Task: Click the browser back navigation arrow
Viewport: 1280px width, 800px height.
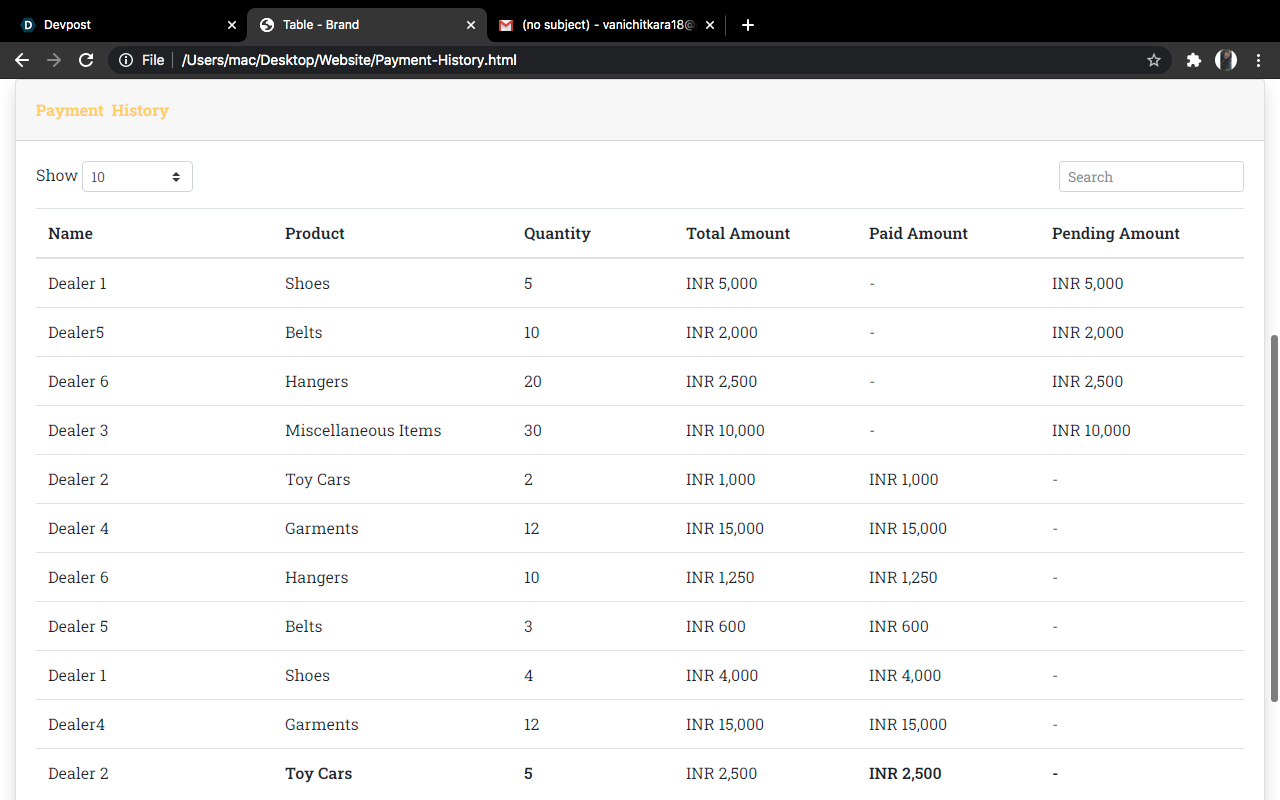Action: click(22, 60)
